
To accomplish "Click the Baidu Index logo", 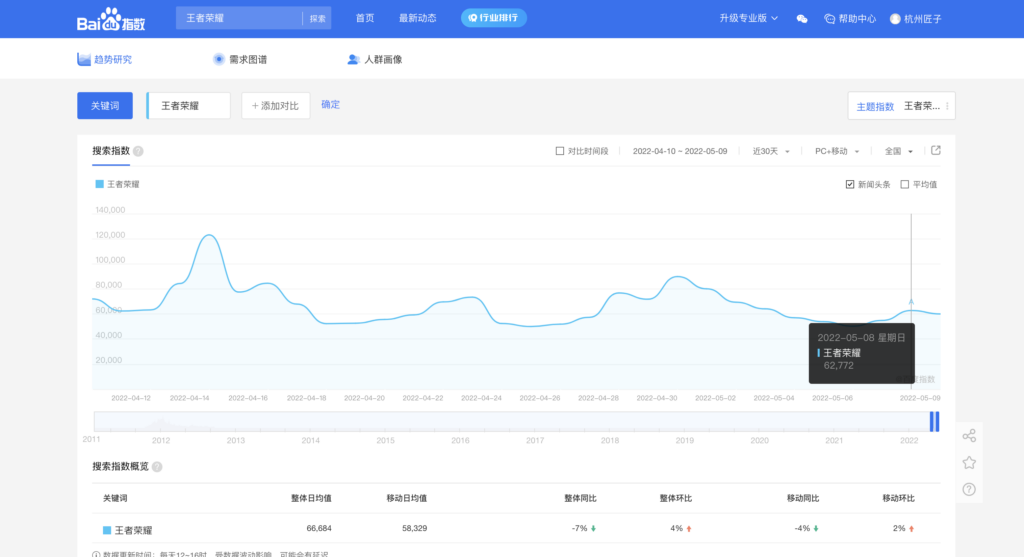I will (x=110, y=19).
